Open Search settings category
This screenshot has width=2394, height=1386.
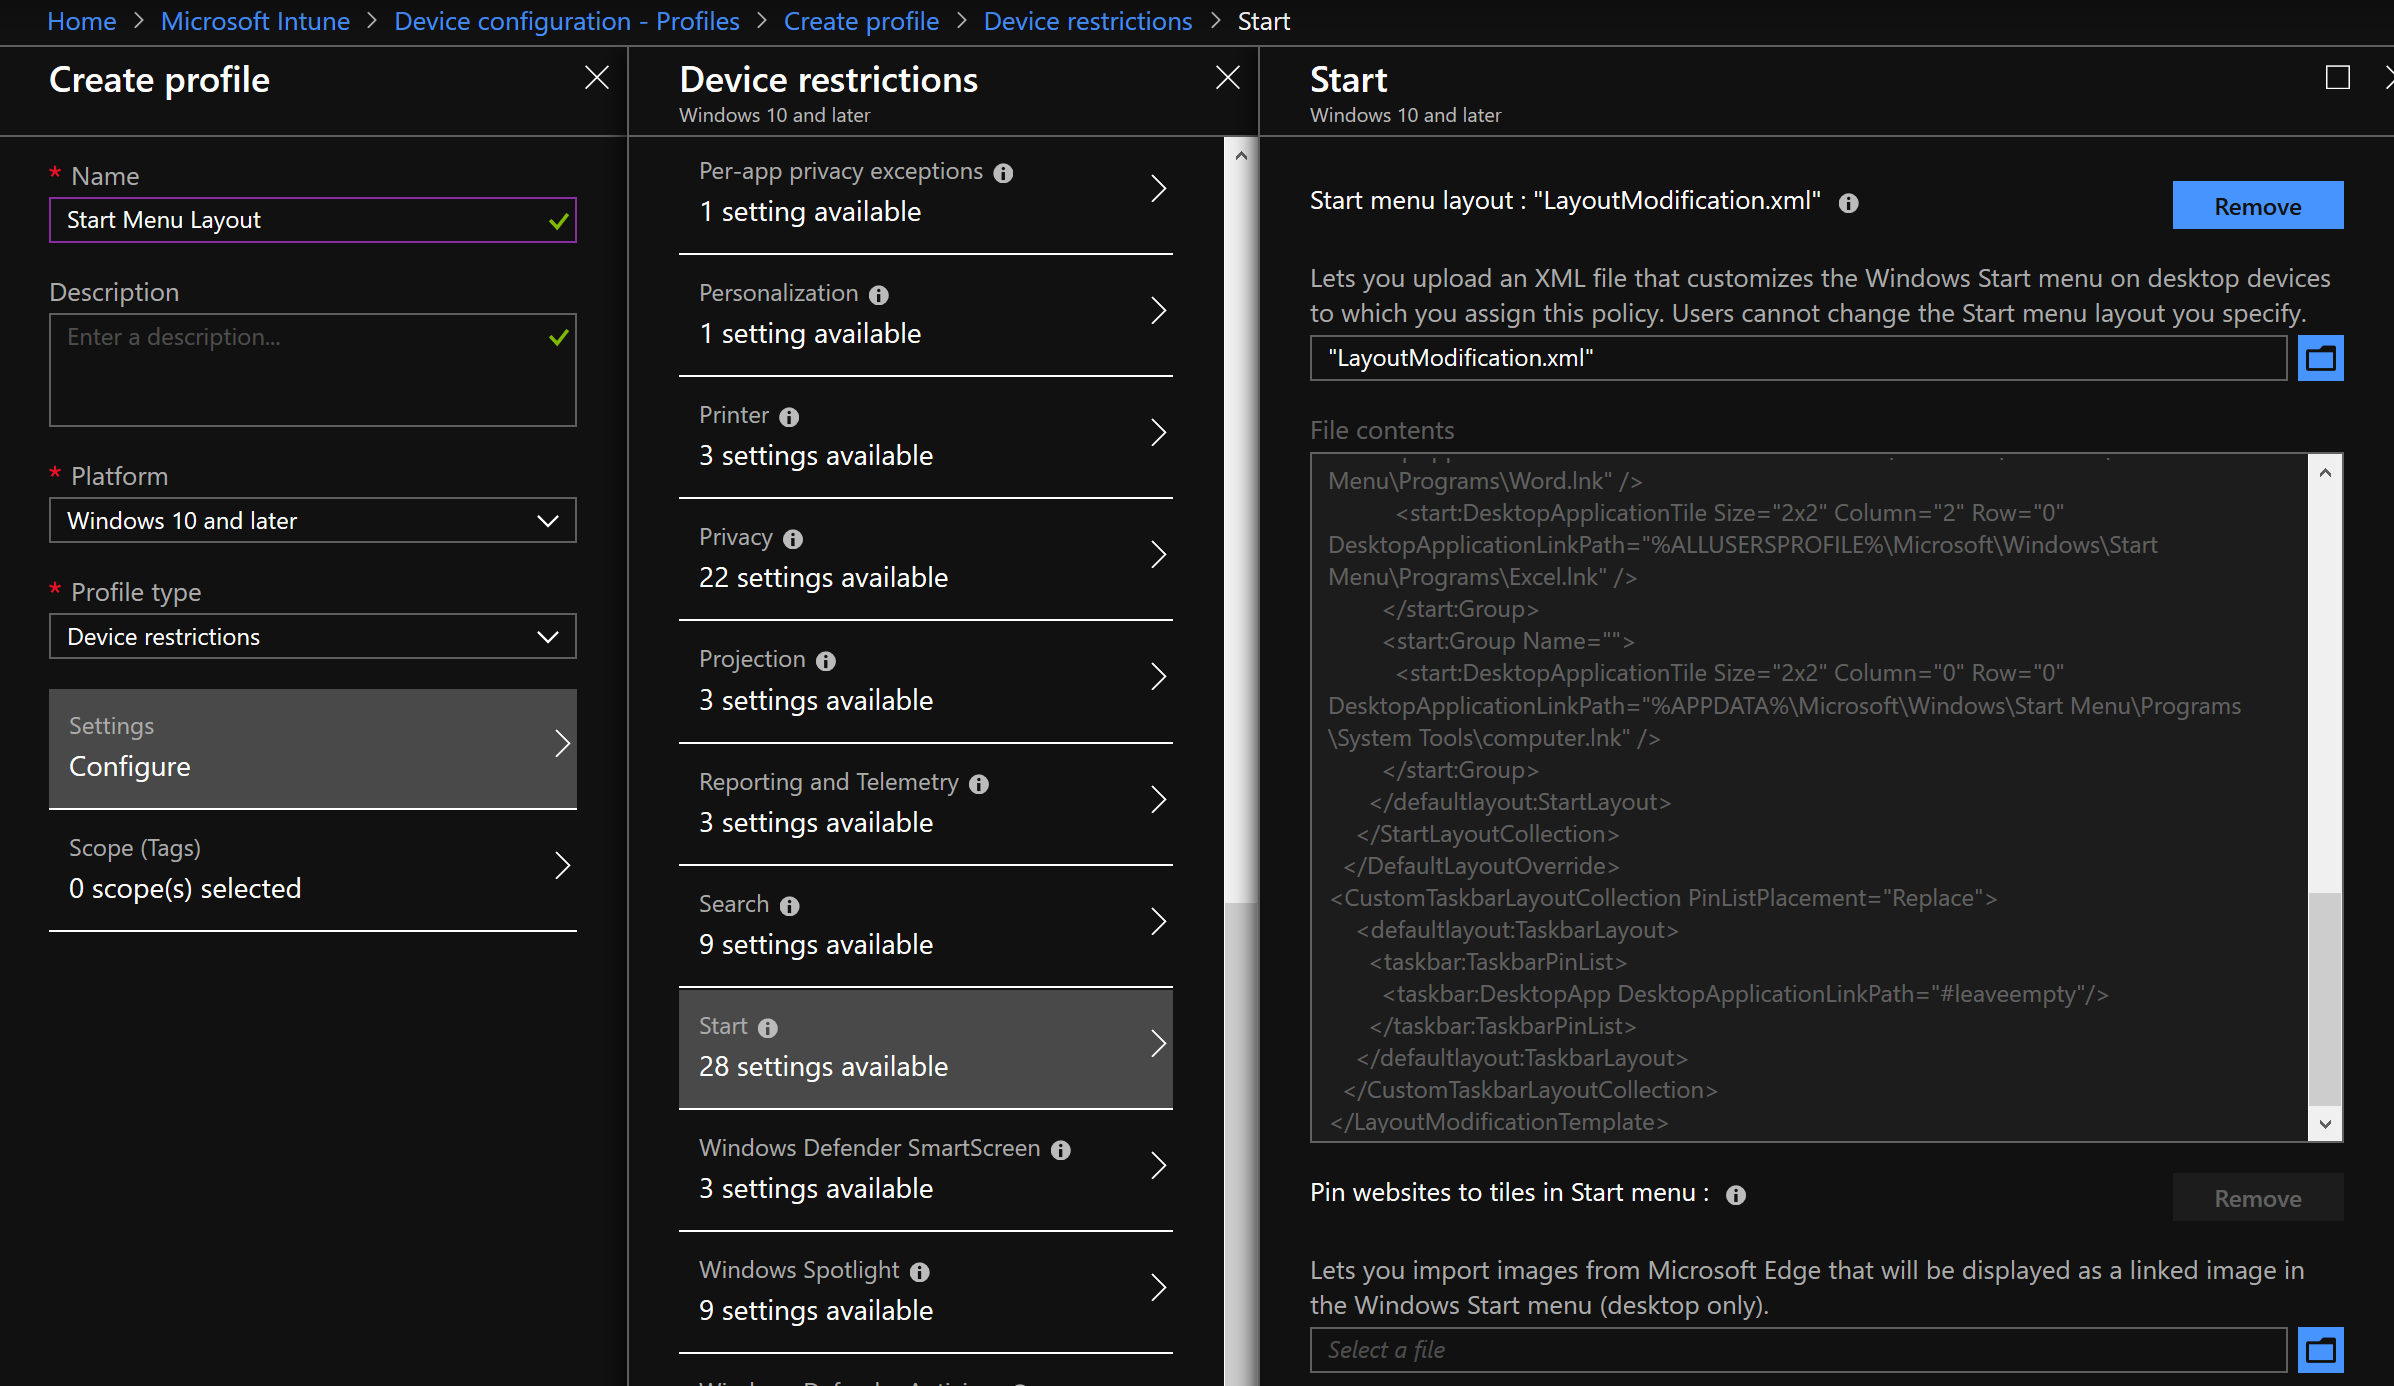[x=926, y=926]
